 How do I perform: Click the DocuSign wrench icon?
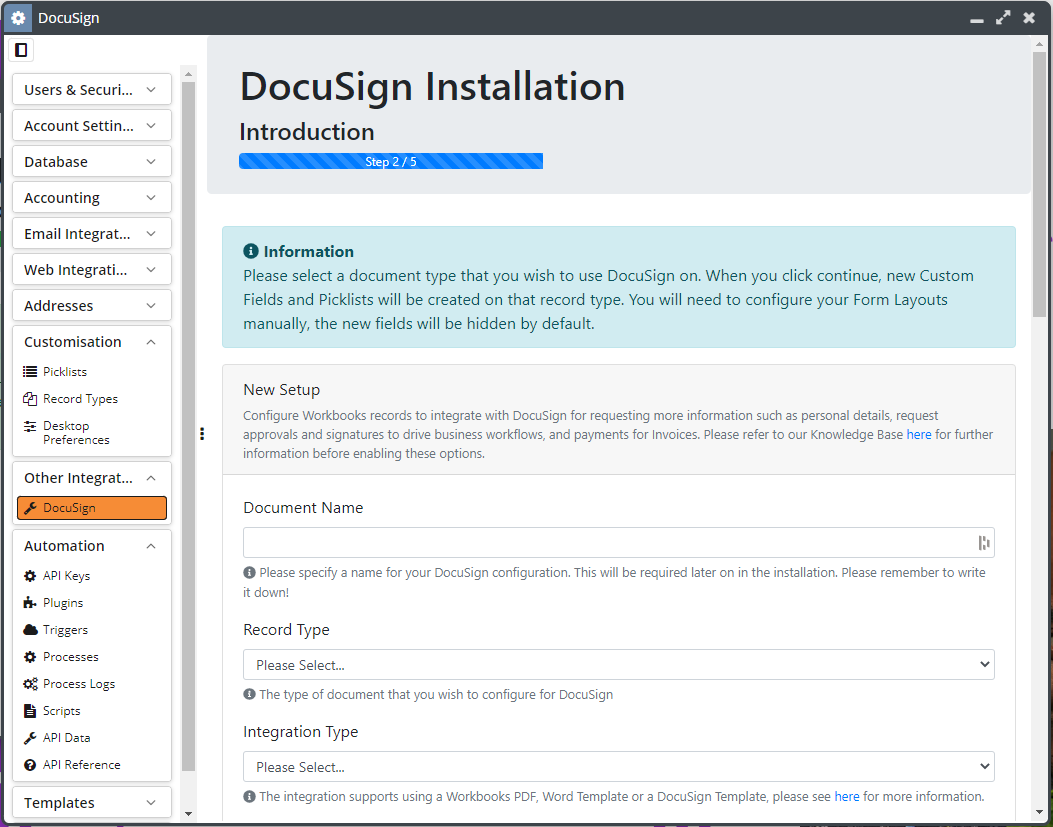(30, 508)
